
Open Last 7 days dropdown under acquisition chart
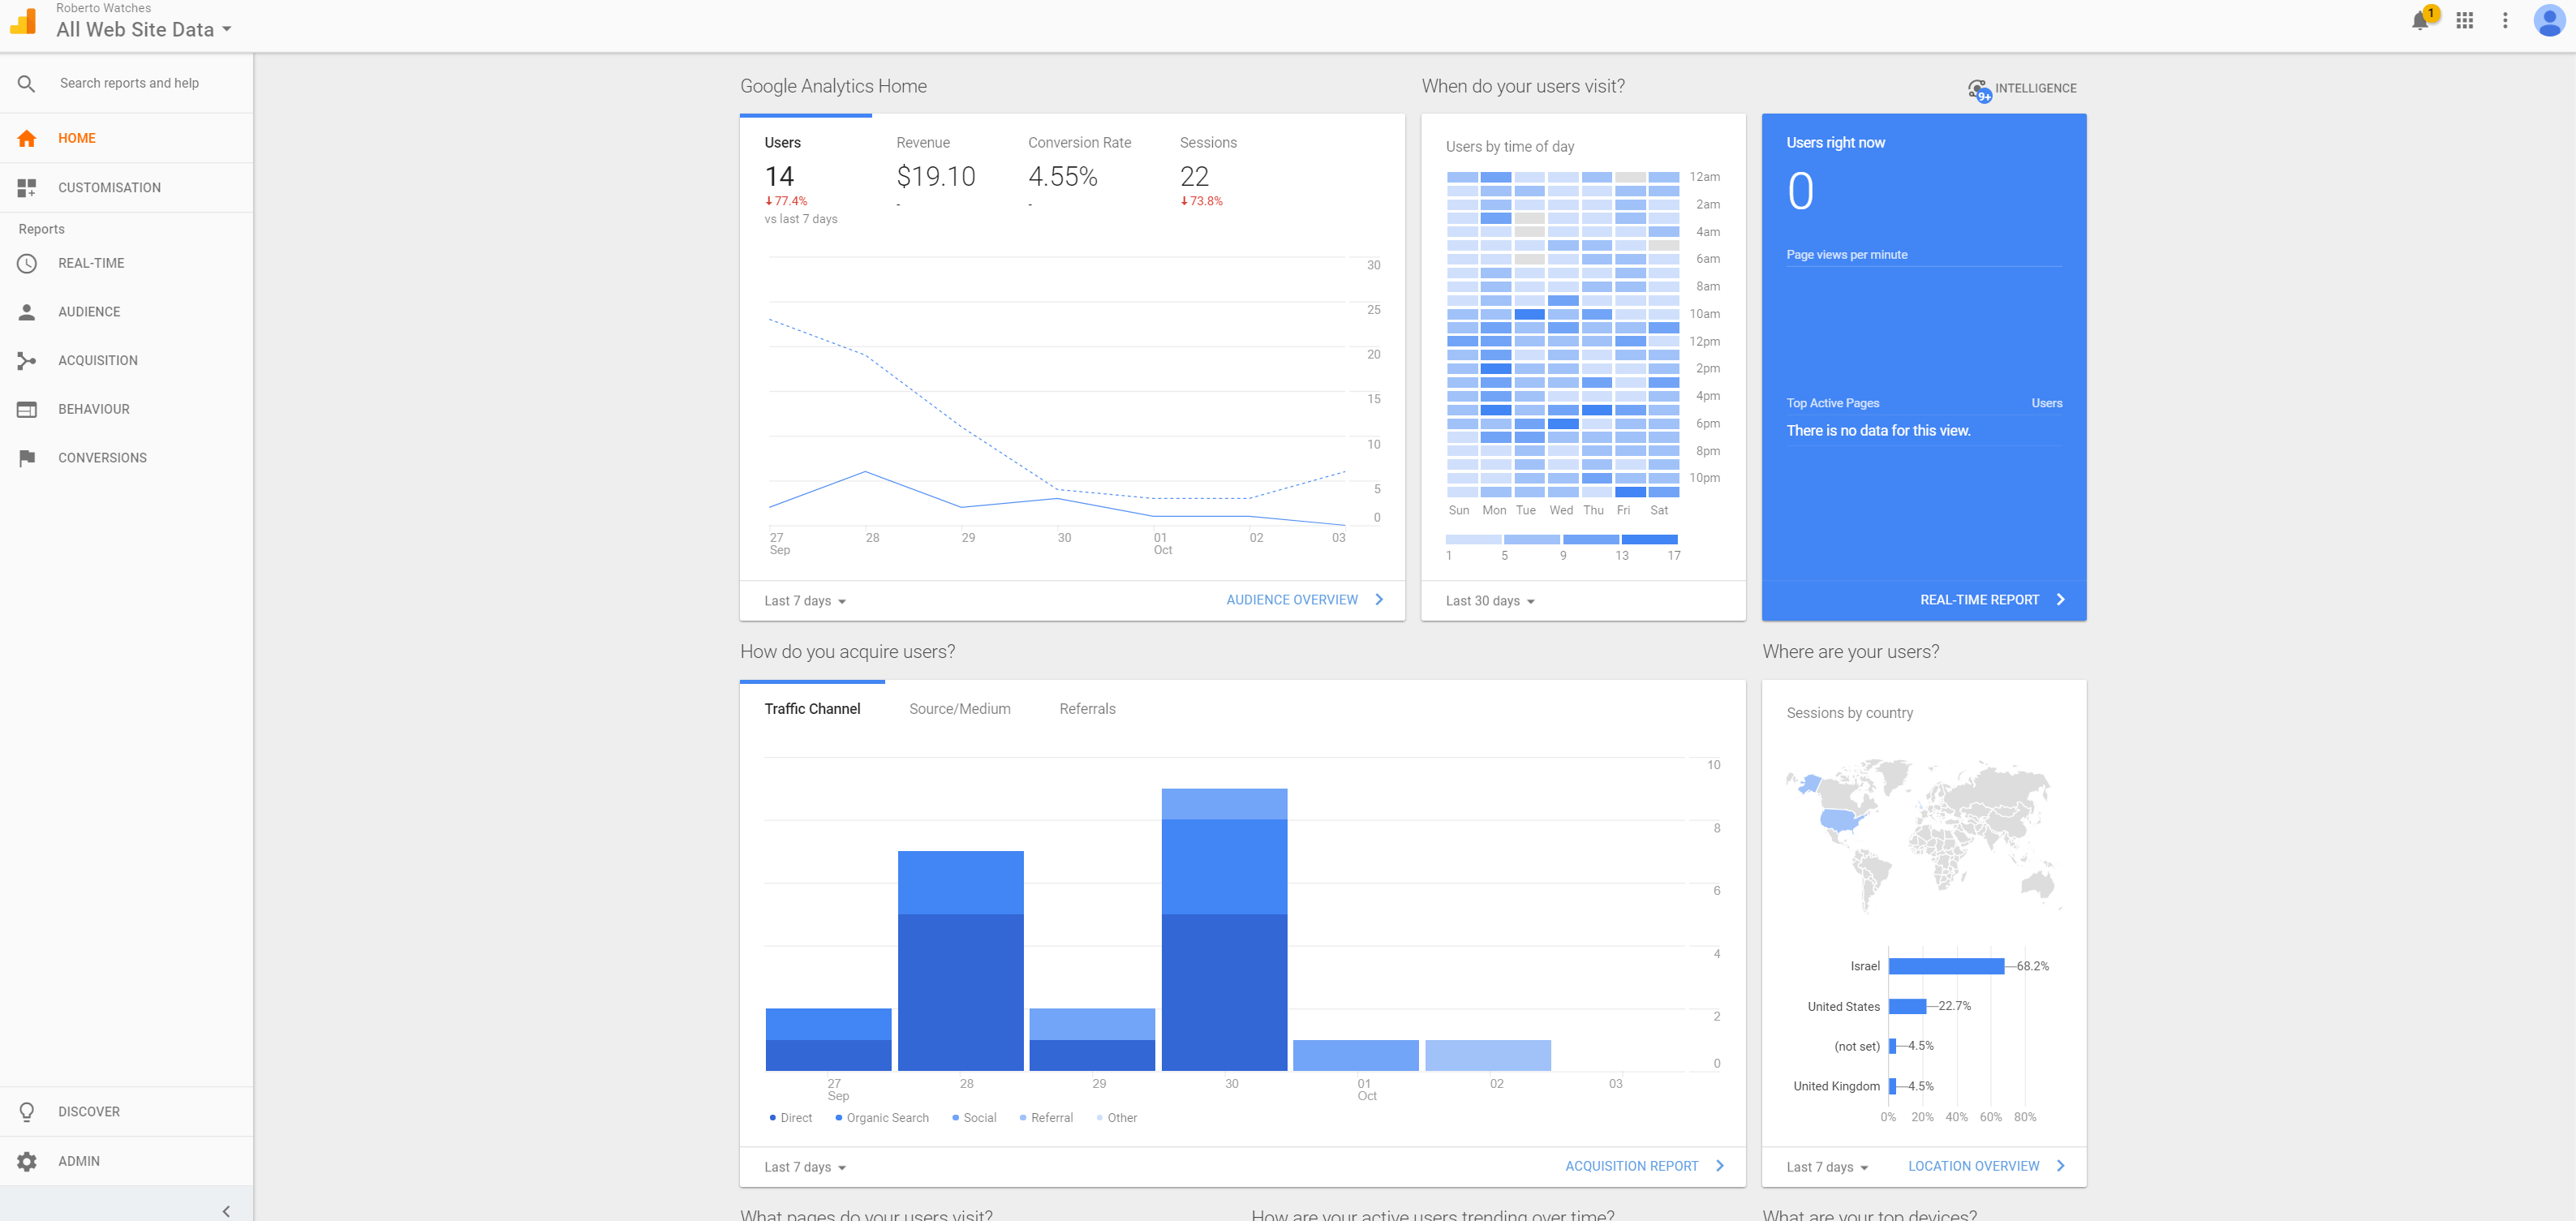click(x=805, y=1167)
